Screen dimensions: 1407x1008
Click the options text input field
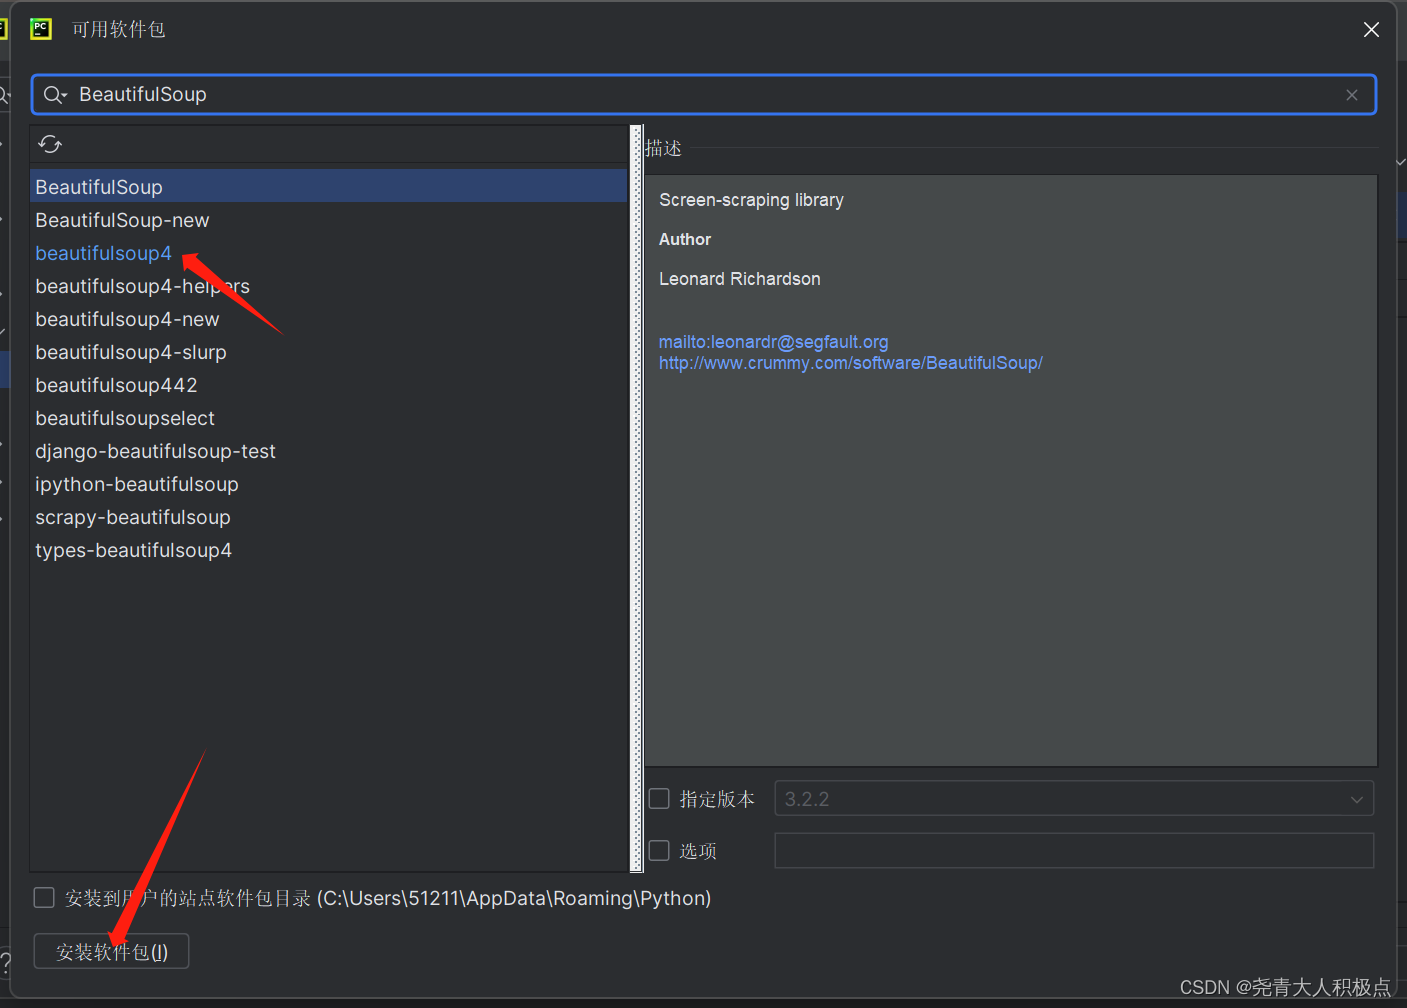[x=1074, y=851]
